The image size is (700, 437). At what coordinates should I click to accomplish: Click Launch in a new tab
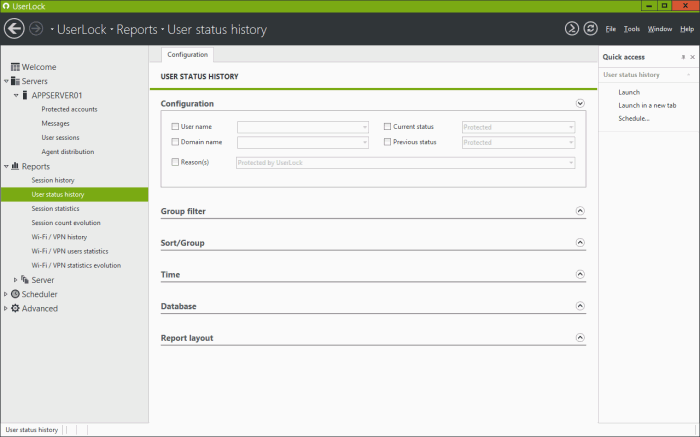(647, 105)
